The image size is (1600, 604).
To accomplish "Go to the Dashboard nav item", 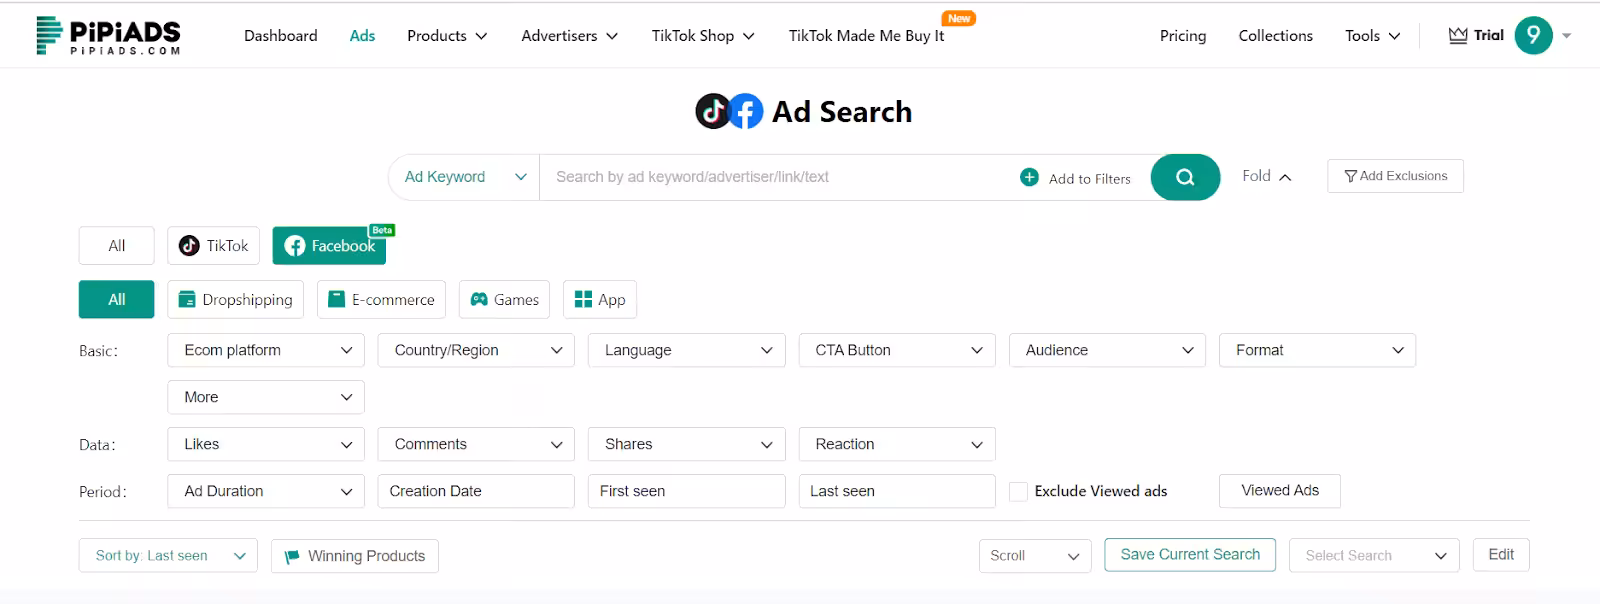I will [x=281, y=36].
